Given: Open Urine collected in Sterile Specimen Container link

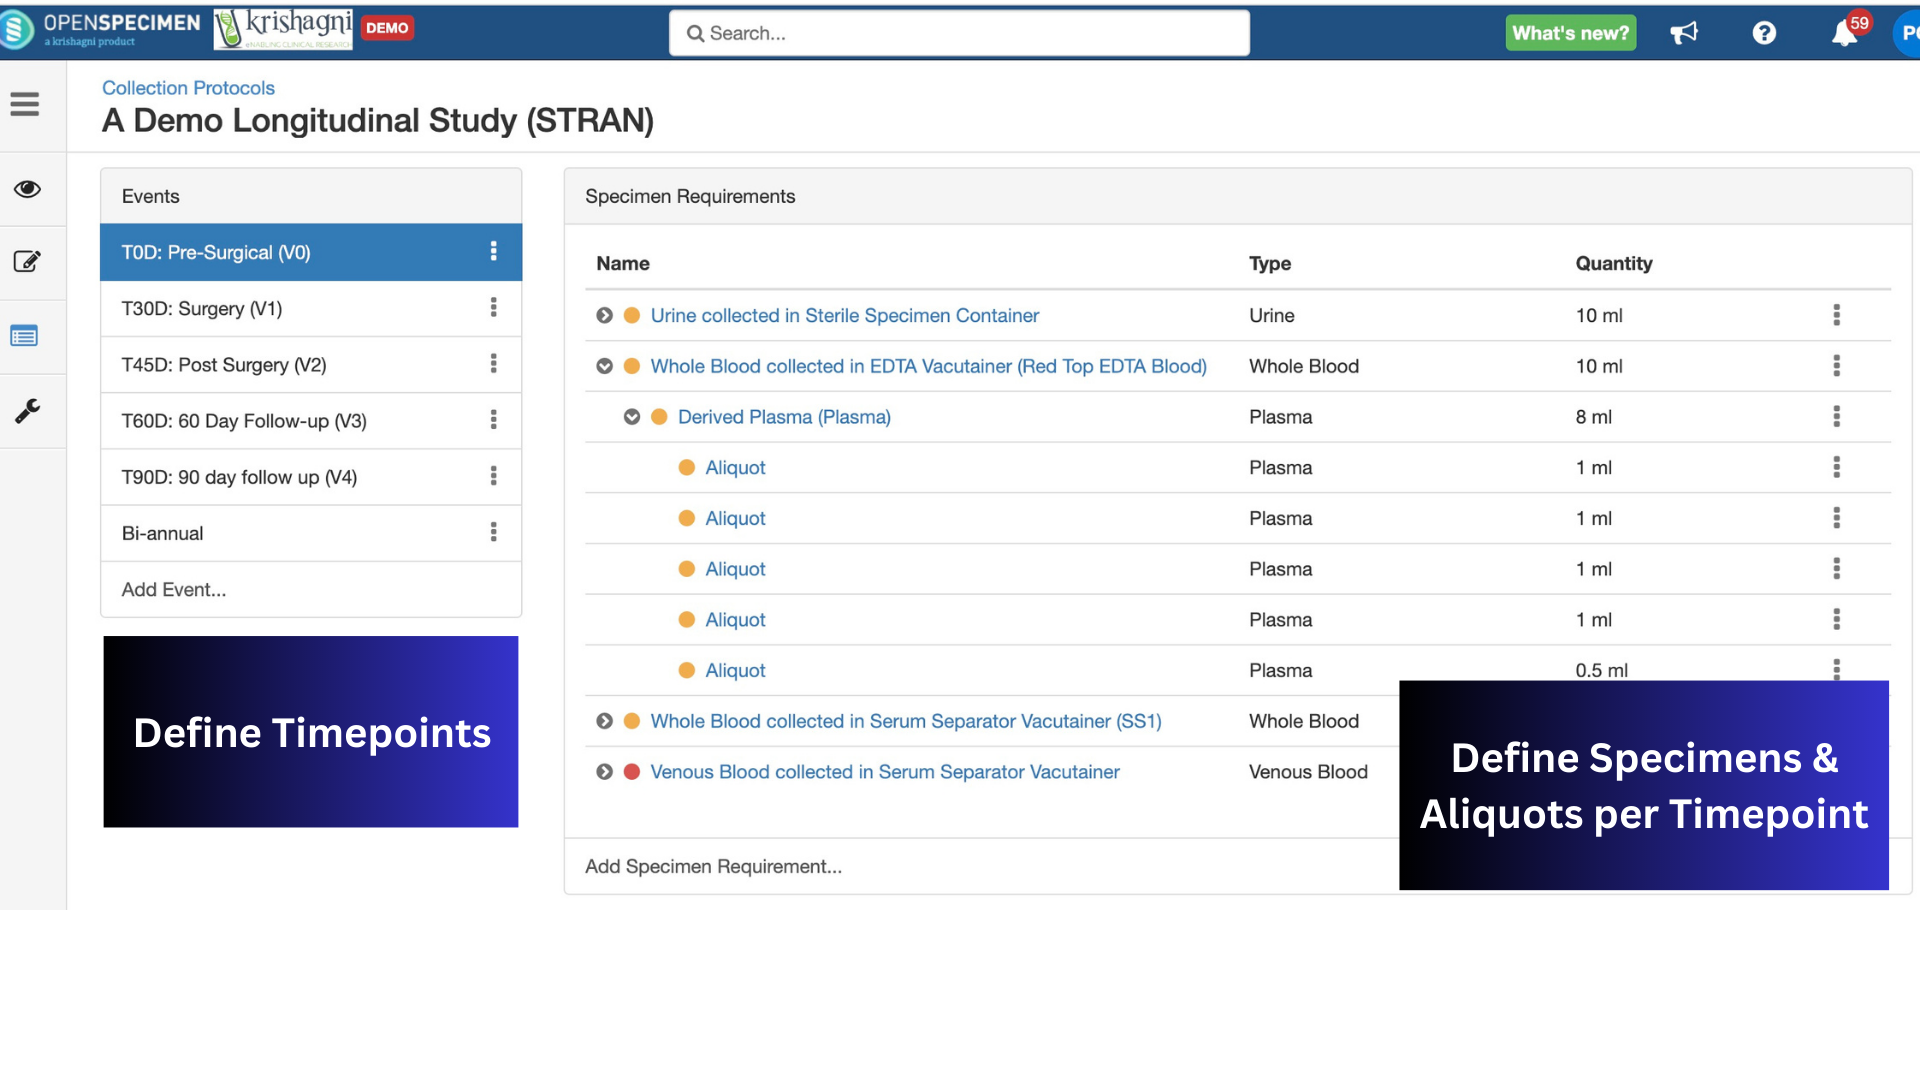Looking at the screenshot, I should pyautogui.click(x=844, y=315).
